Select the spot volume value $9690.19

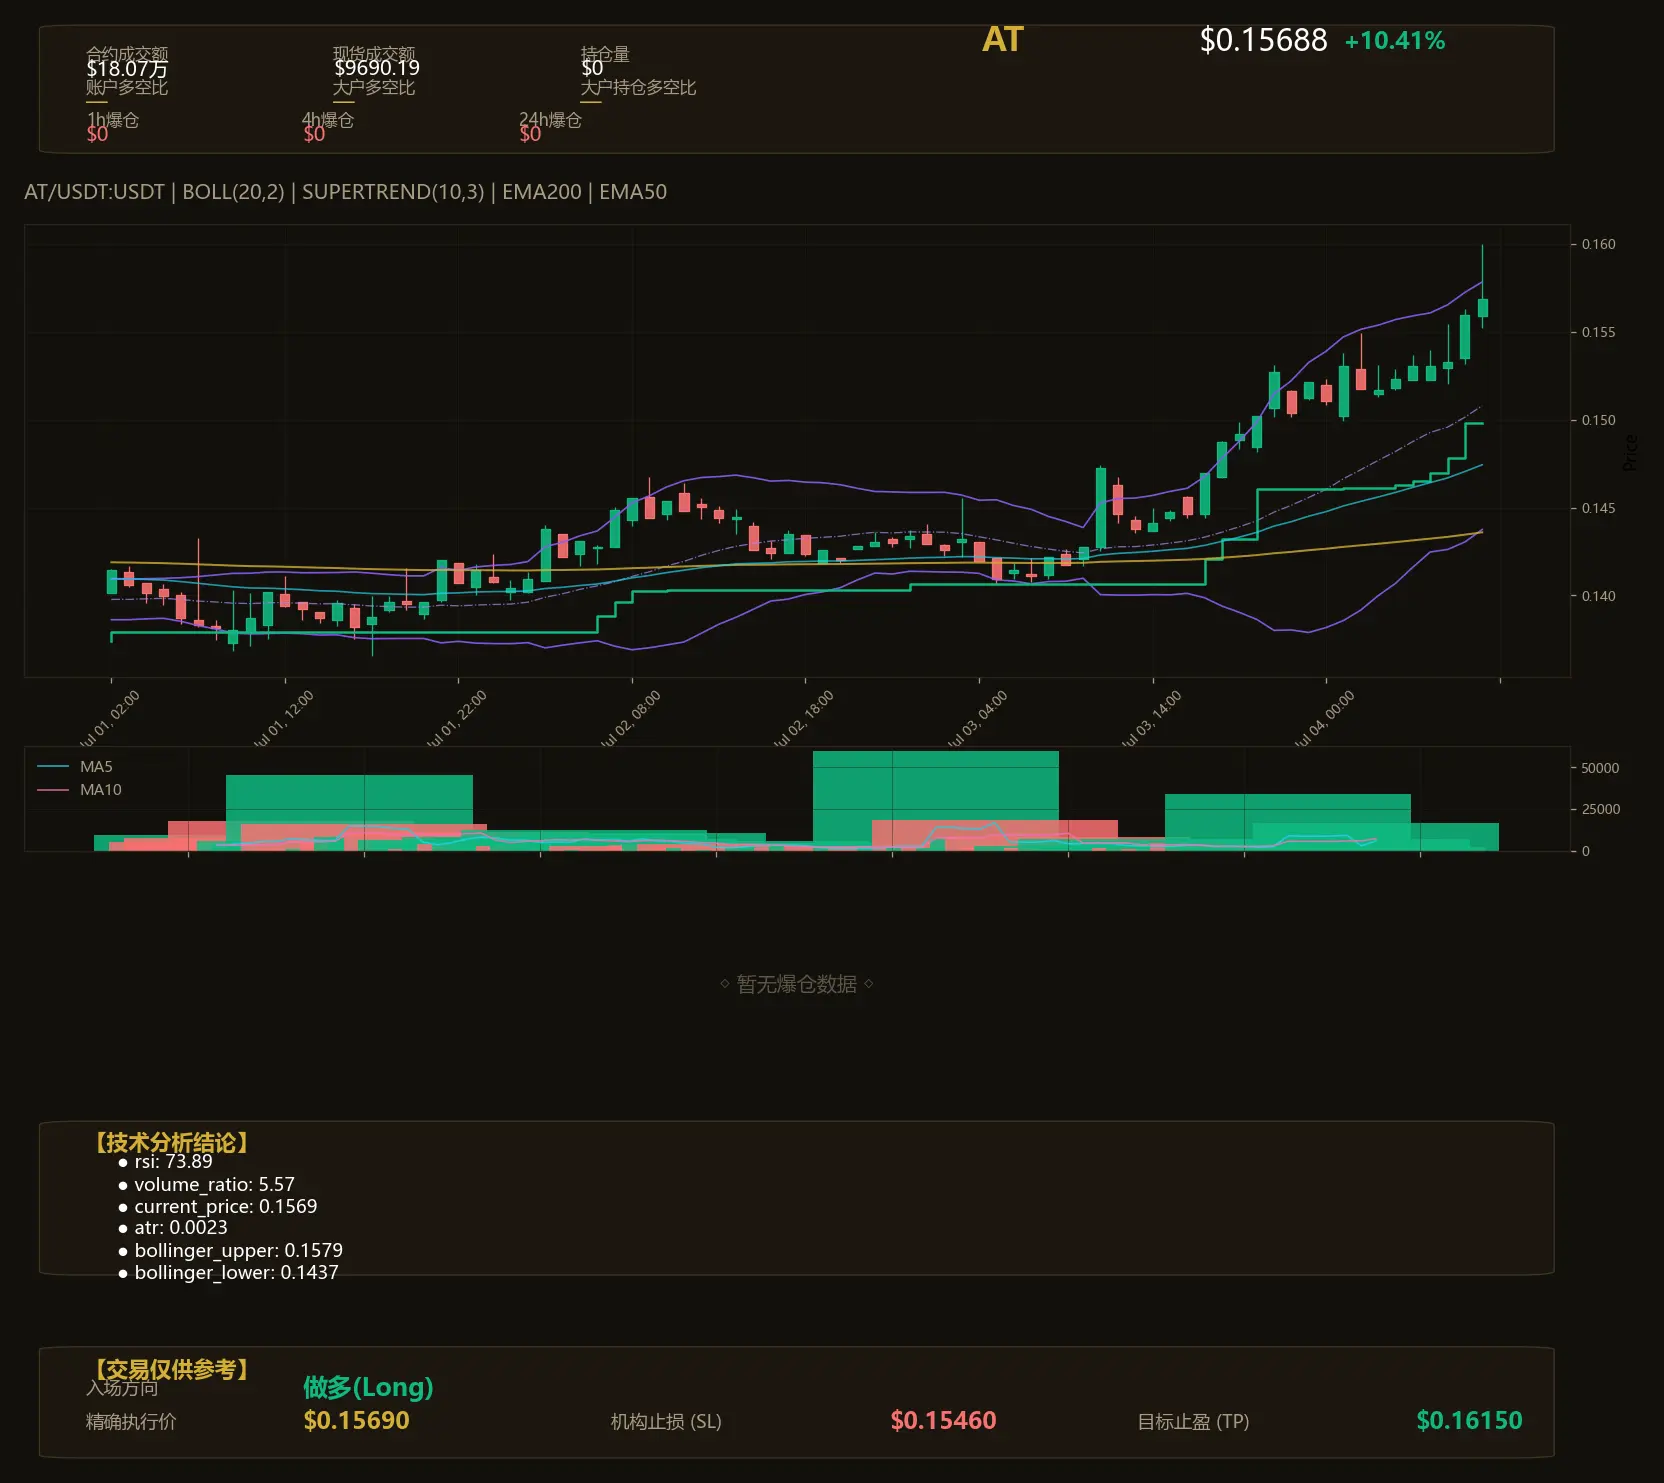pos(377,68)
